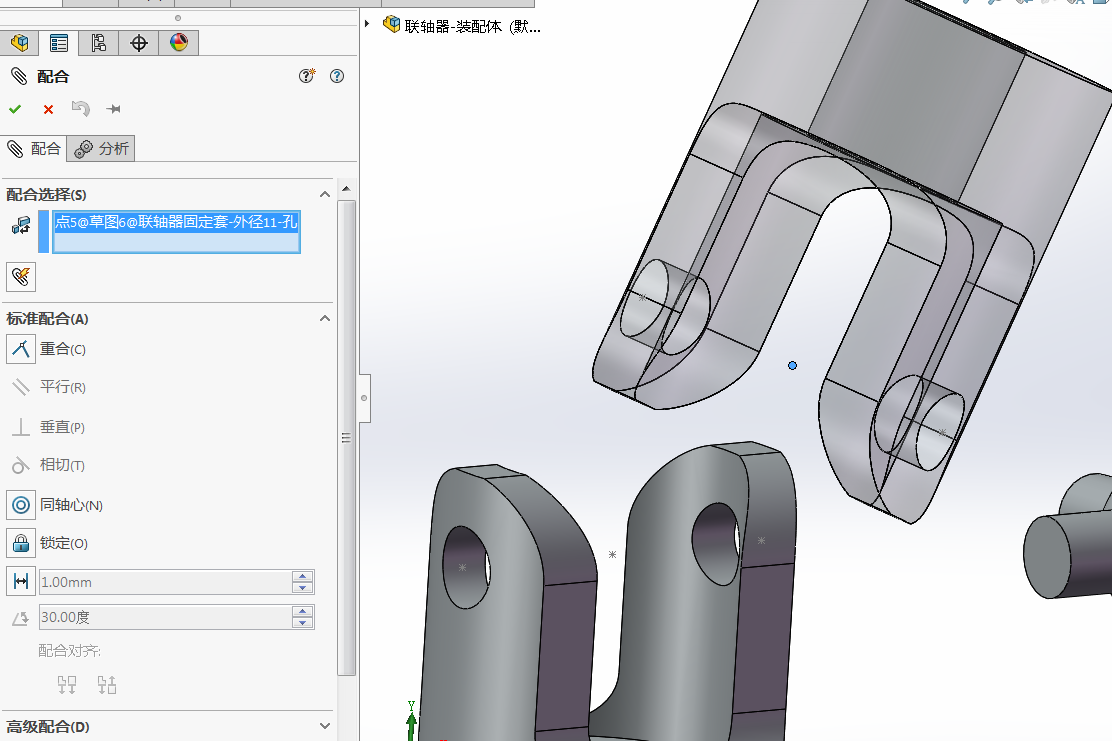Cancel the mate with red X
The height and width of the screenshot is (741, 1112).
(48, 109)
